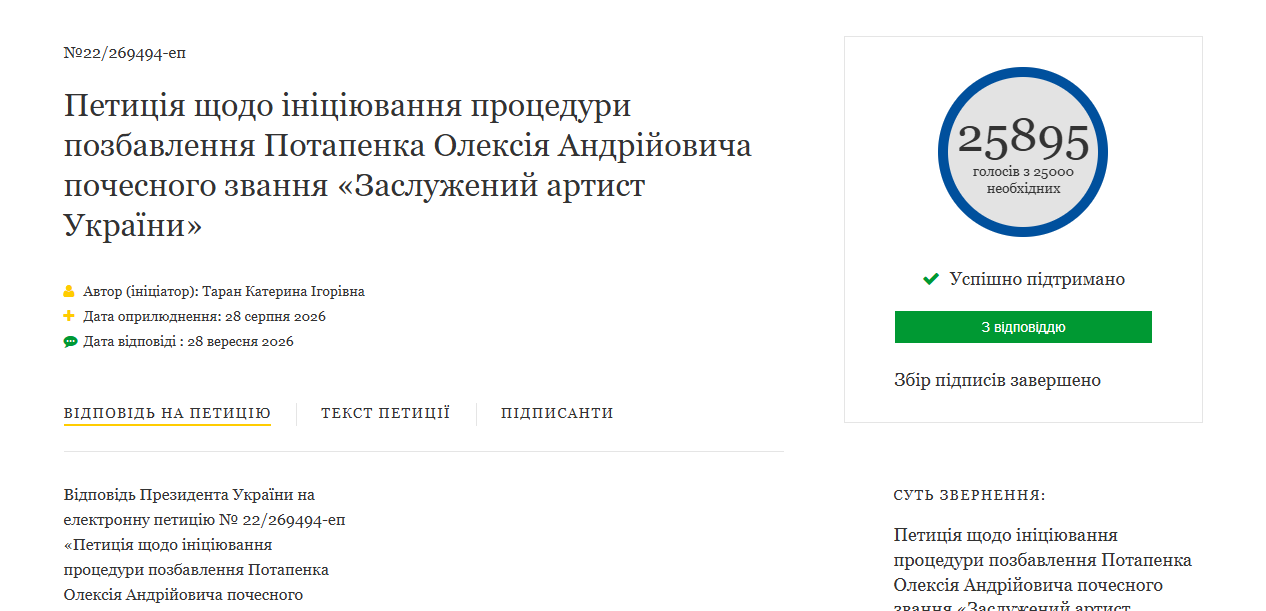Click the yellow plus publication date icon

coord(69,316)
